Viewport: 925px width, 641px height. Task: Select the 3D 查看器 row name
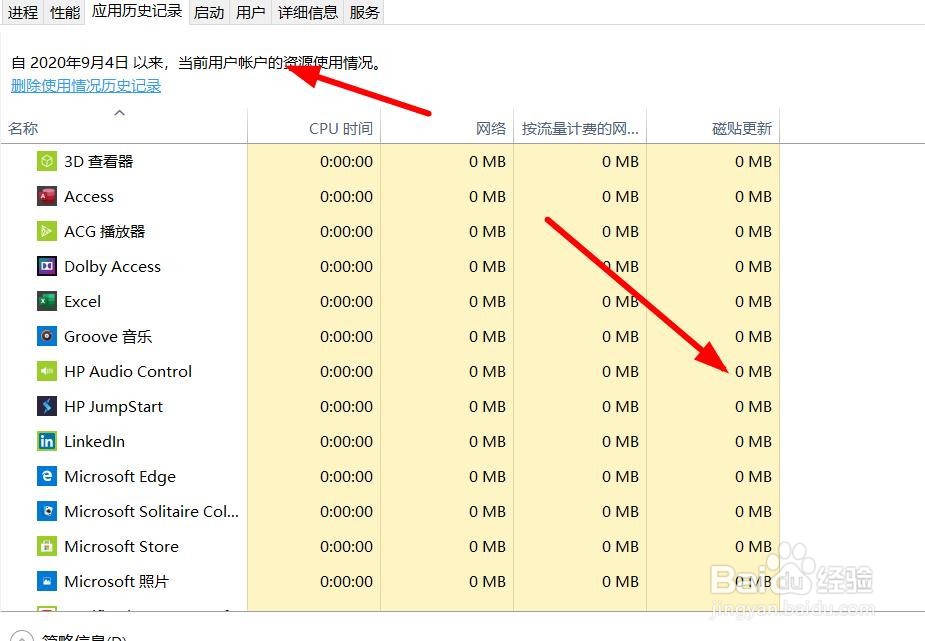click(99, 162)
